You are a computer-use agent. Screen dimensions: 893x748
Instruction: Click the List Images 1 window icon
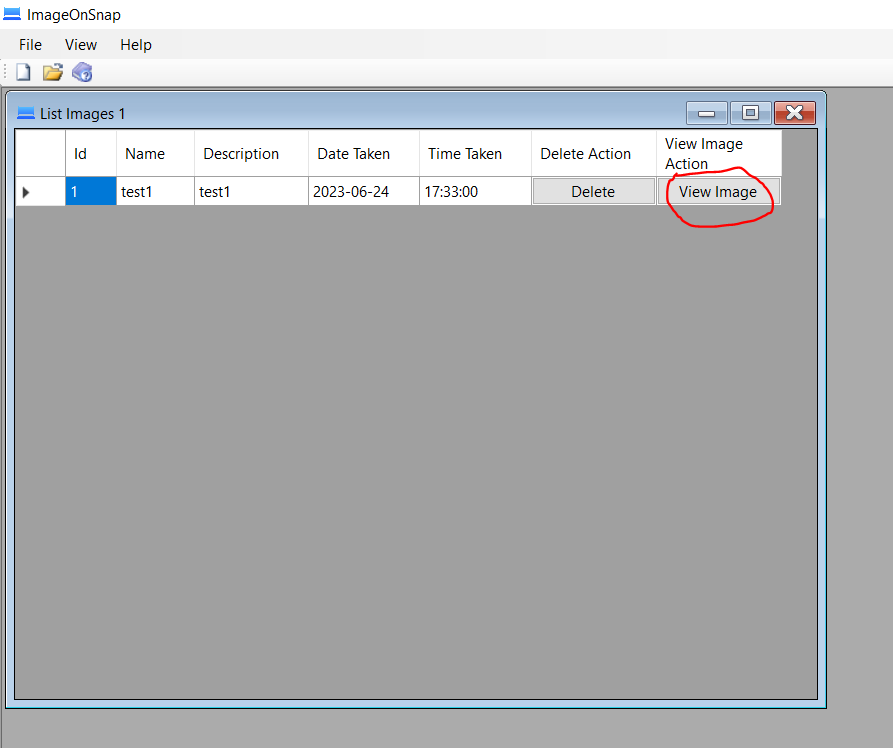[x=26, y=114]
